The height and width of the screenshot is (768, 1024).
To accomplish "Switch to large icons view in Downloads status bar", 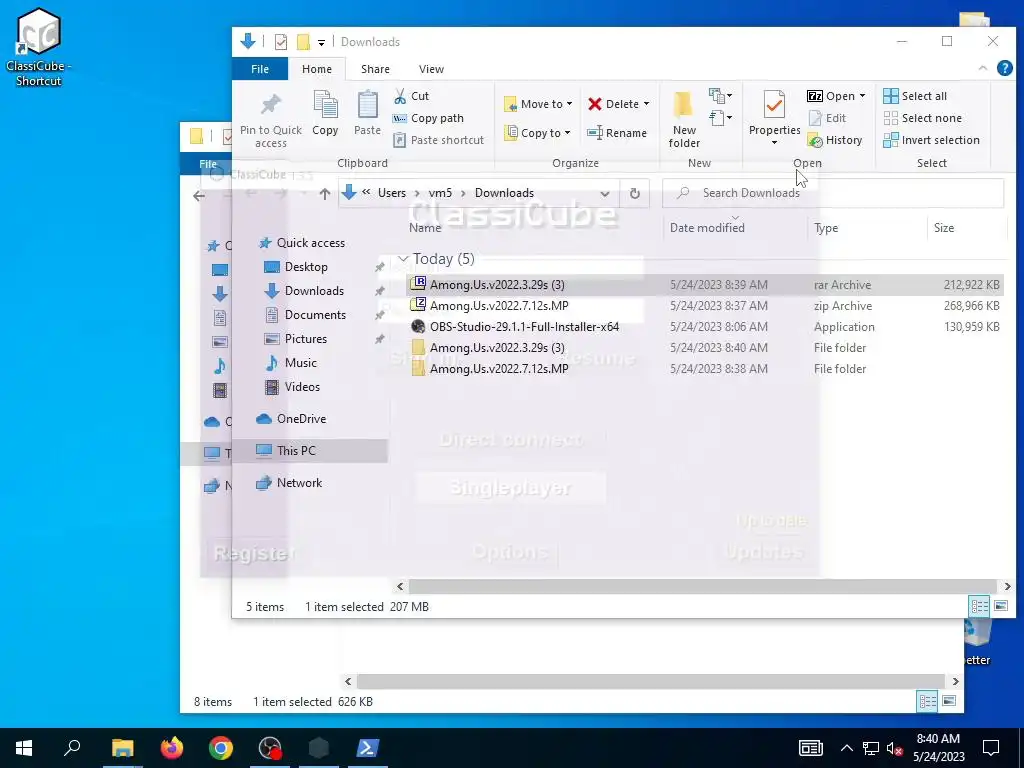I will click(1000, 606).
